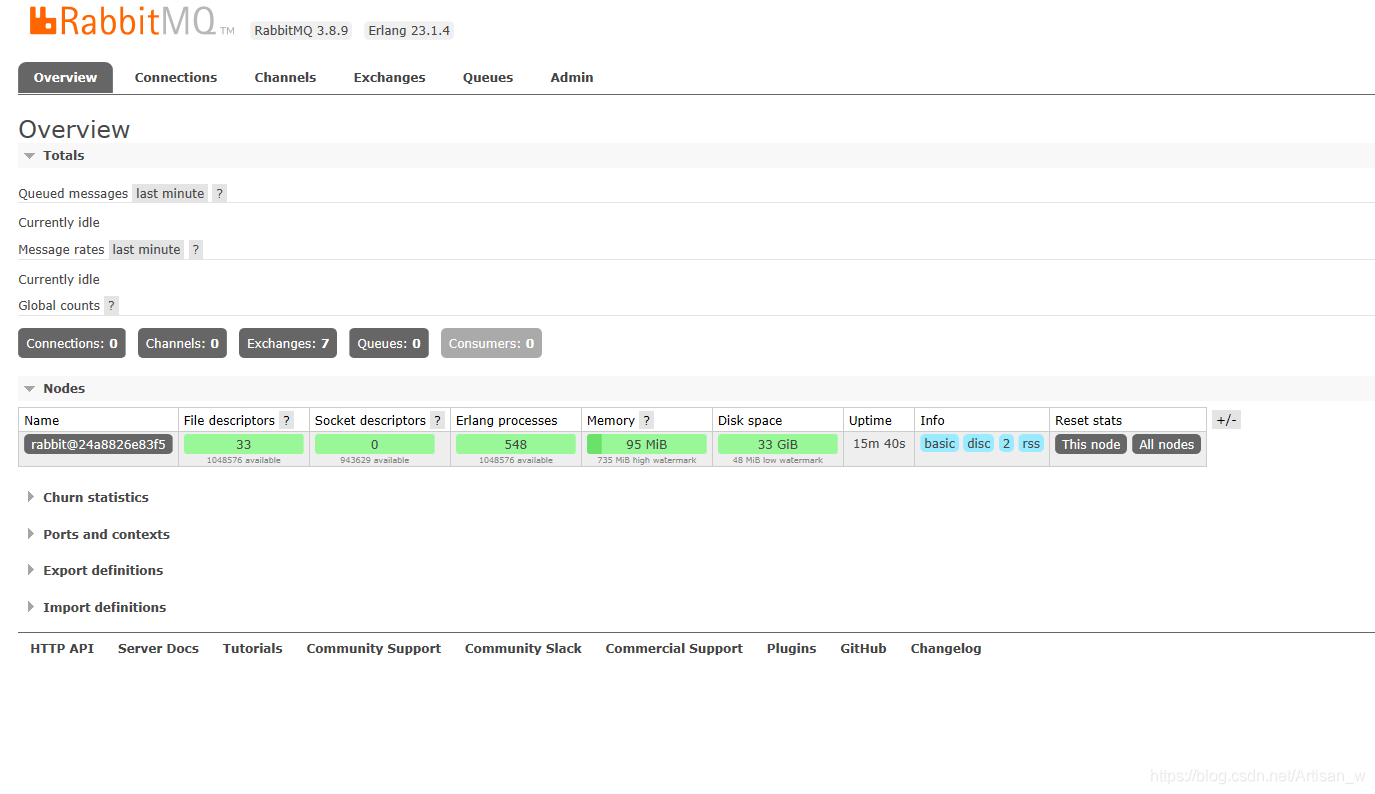Viewport: 1375px width, 794px height.
Task: Open help for Global counts
Action: (111, 306)
